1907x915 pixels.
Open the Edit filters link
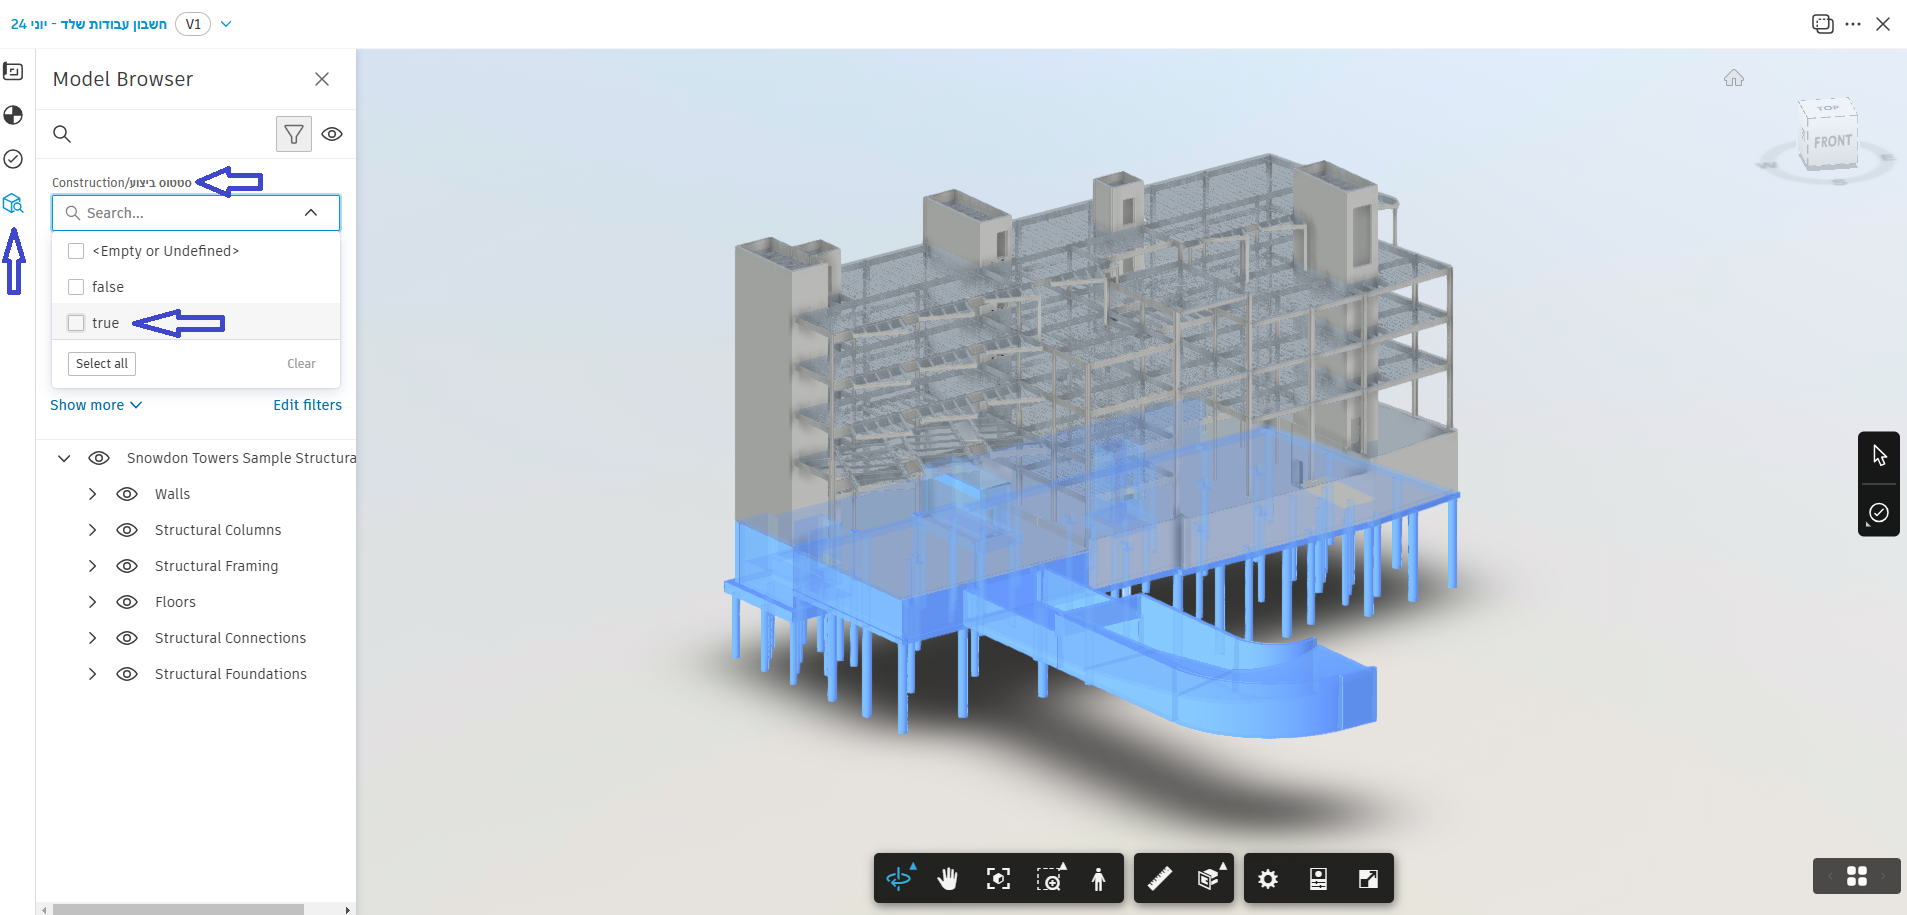[x=307, y=405]
